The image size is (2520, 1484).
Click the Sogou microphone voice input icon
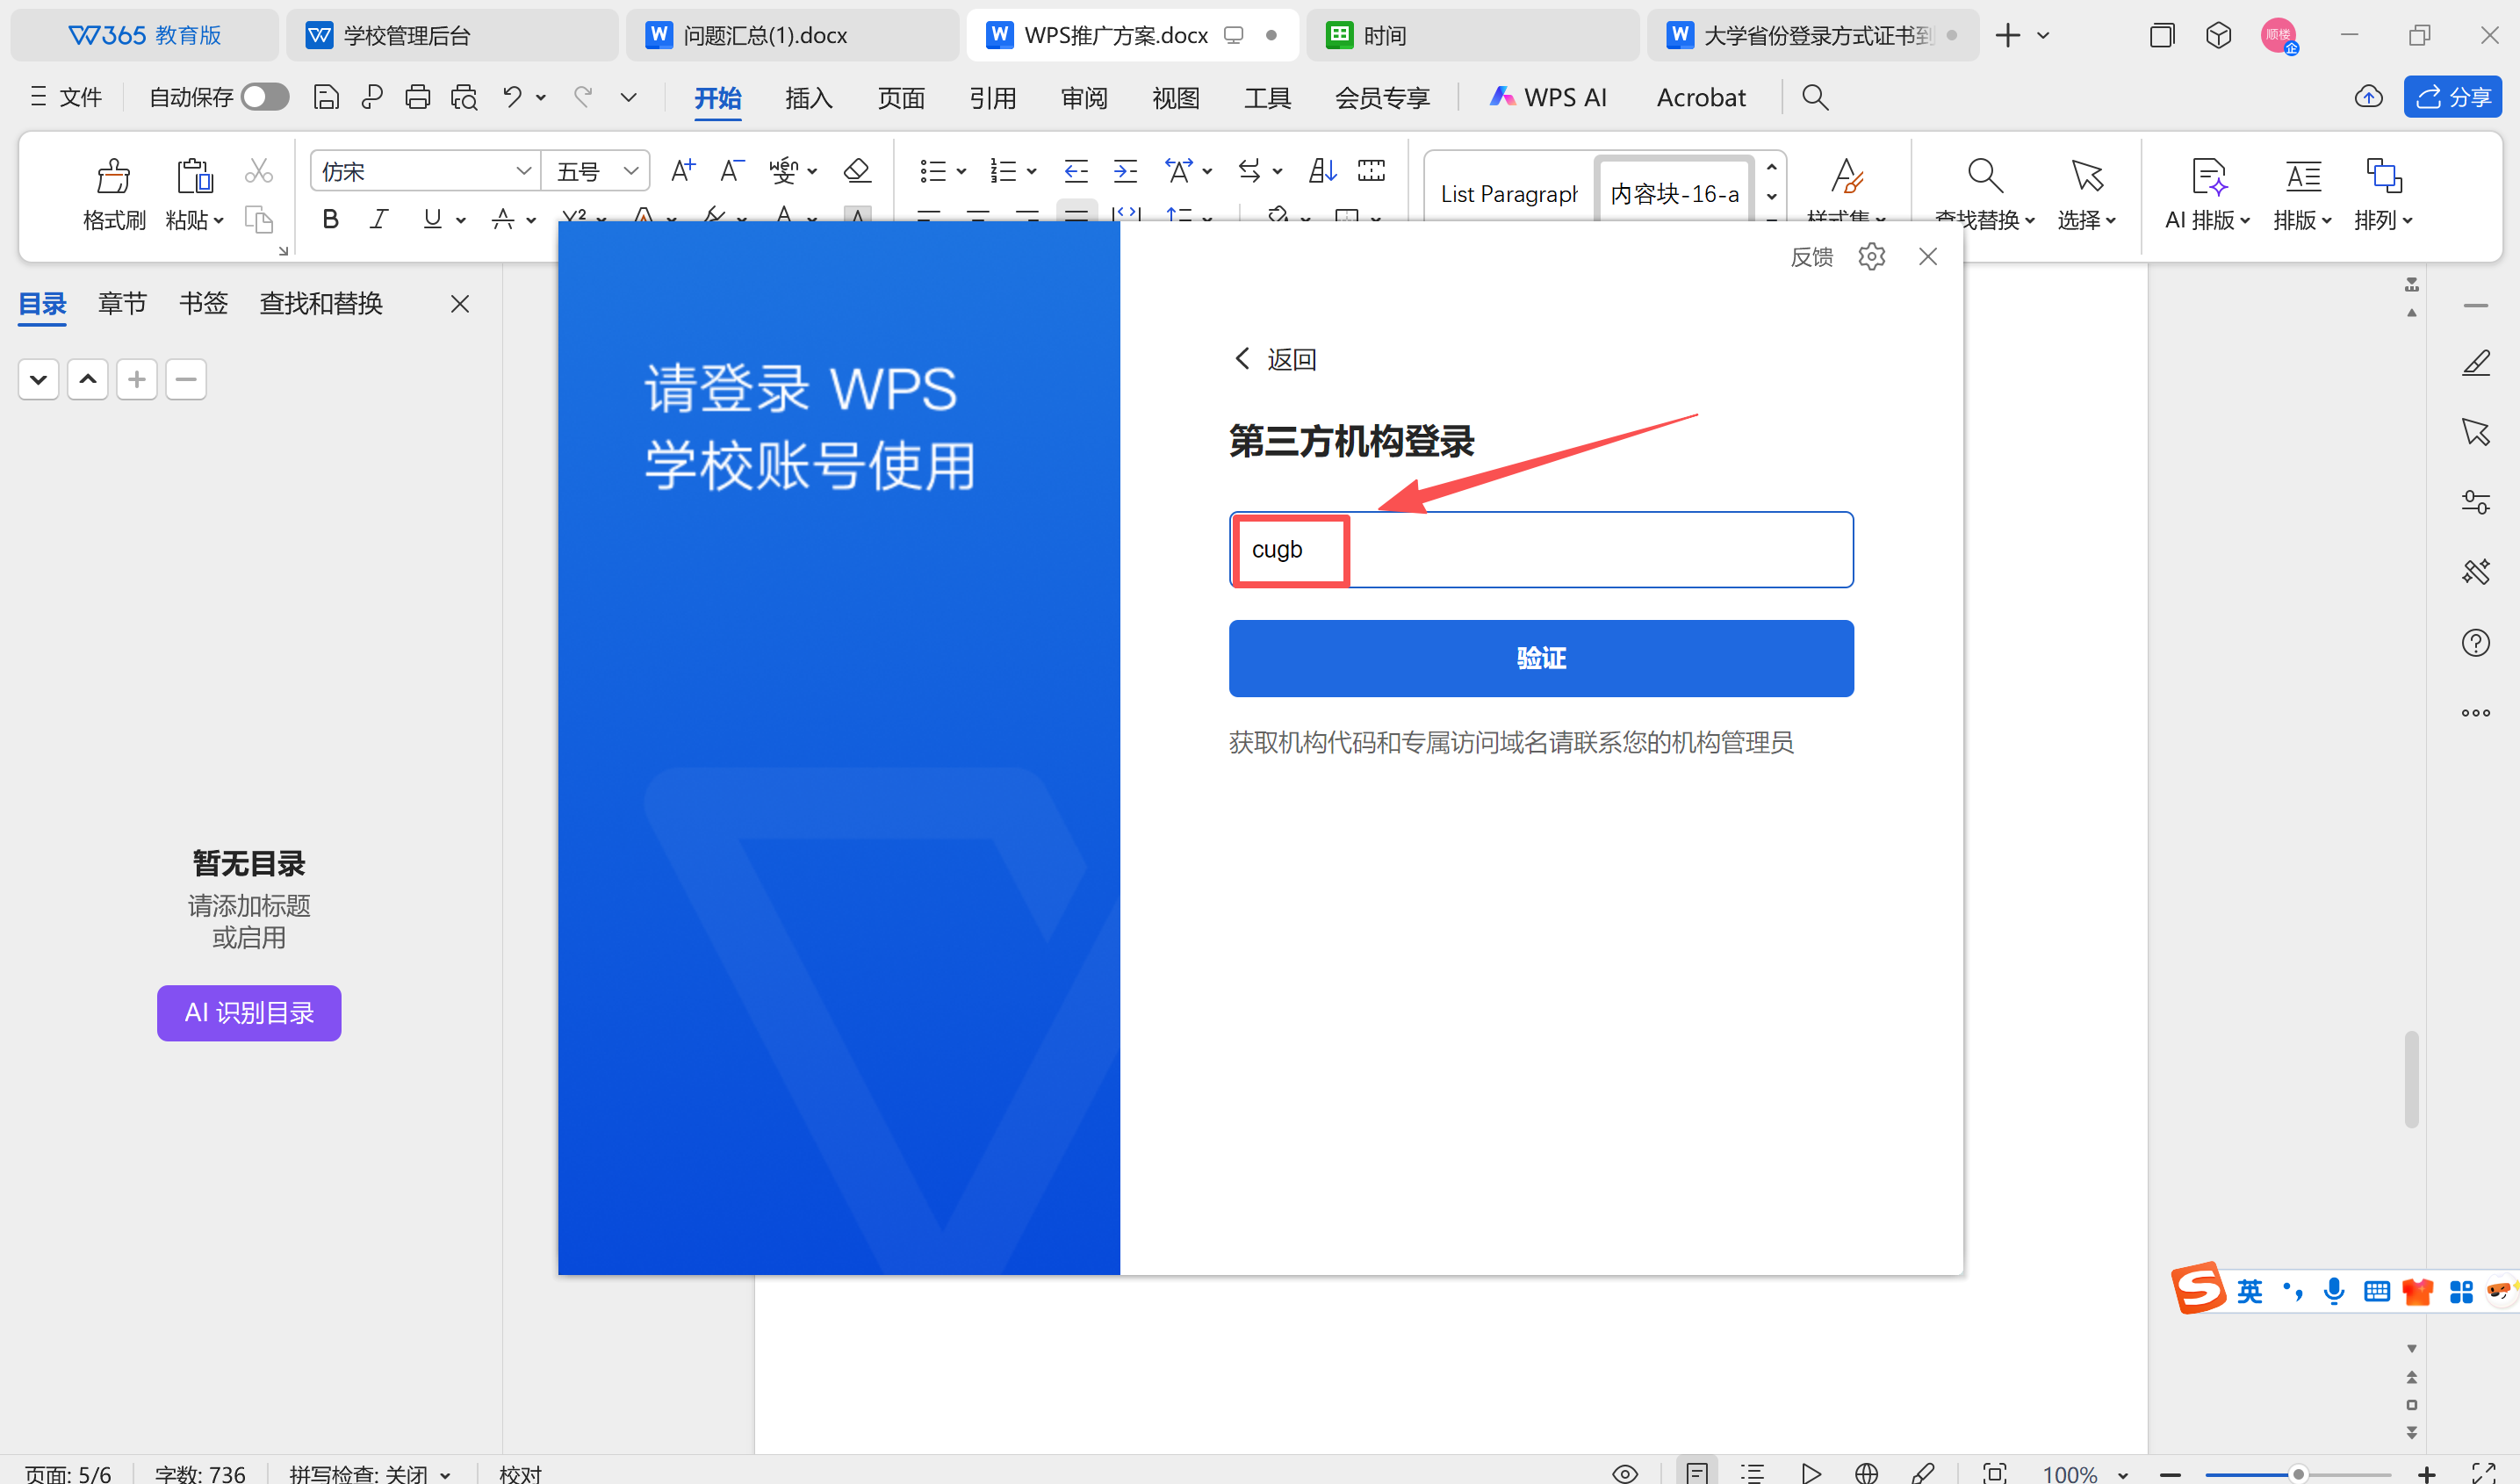(2334, 1291)
